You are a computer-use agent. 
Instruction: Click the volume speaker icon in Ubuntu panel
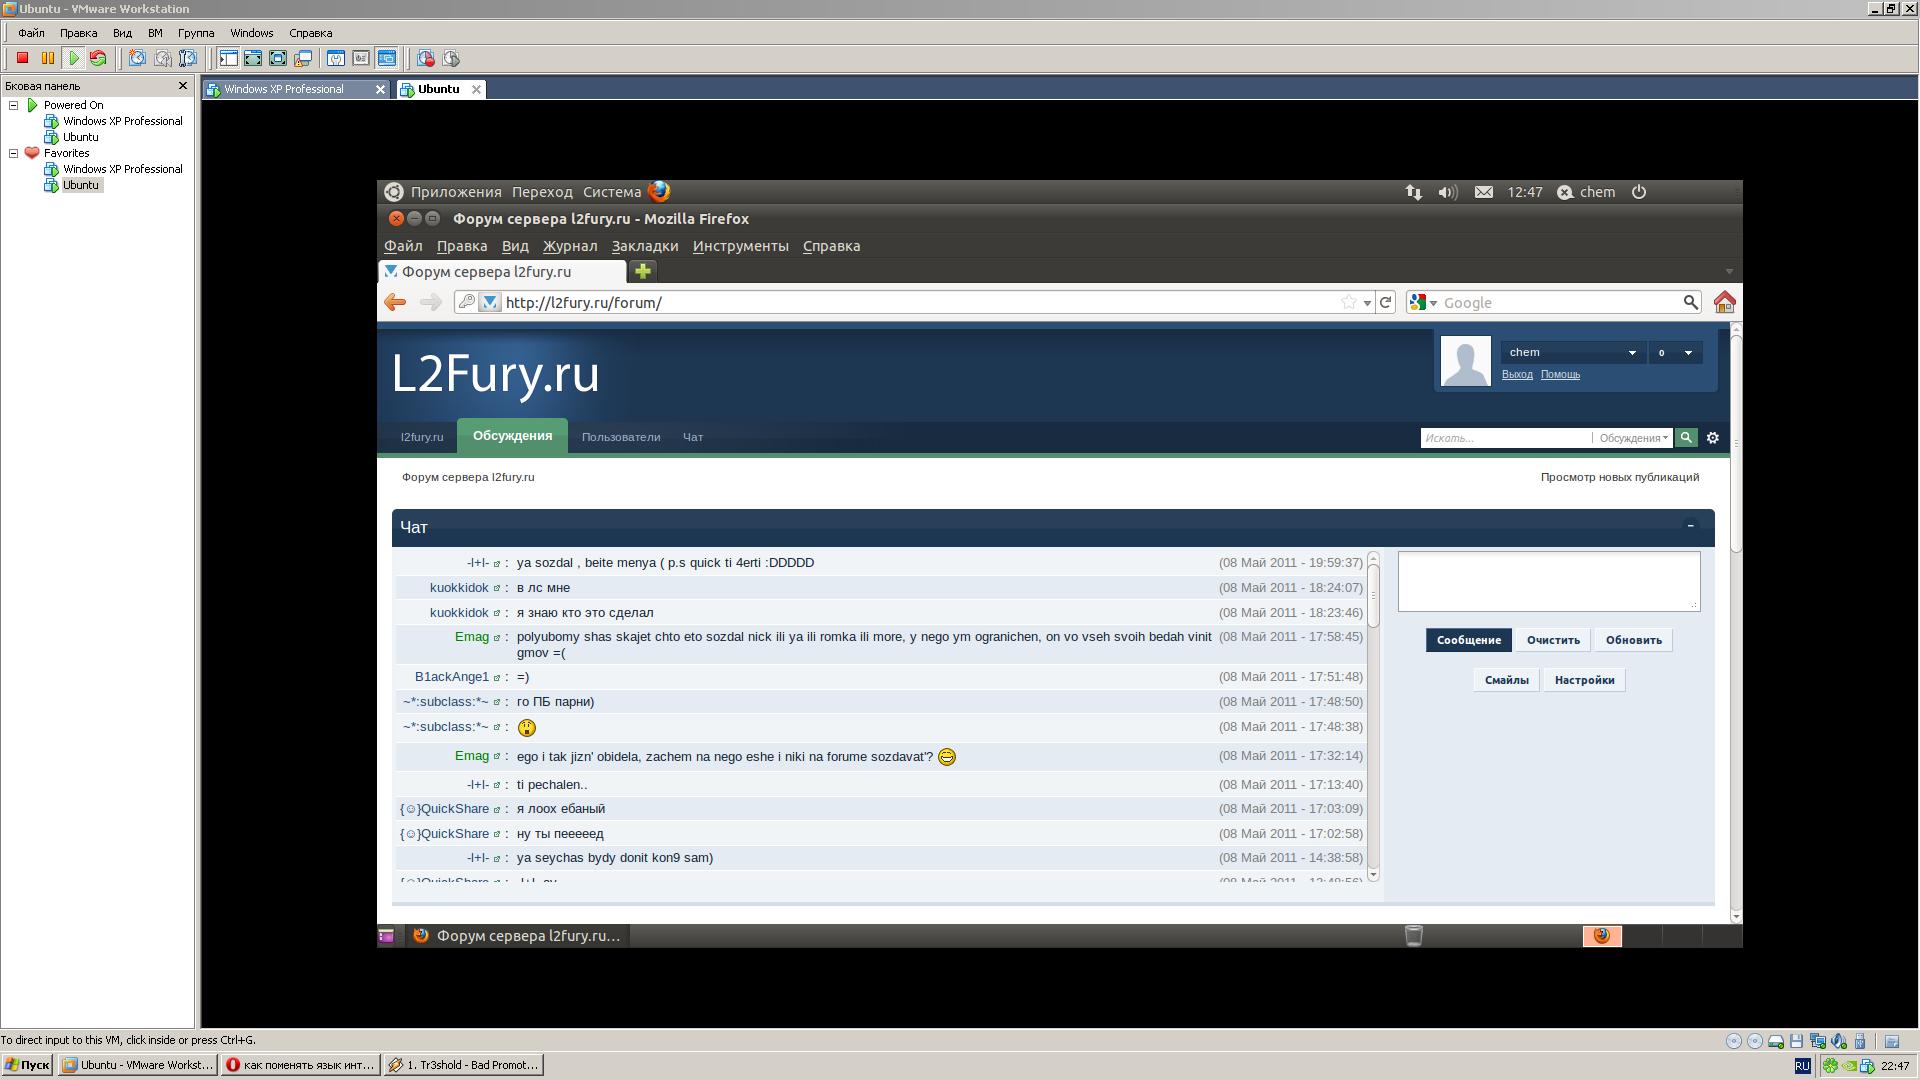(x=1447, y=192)
